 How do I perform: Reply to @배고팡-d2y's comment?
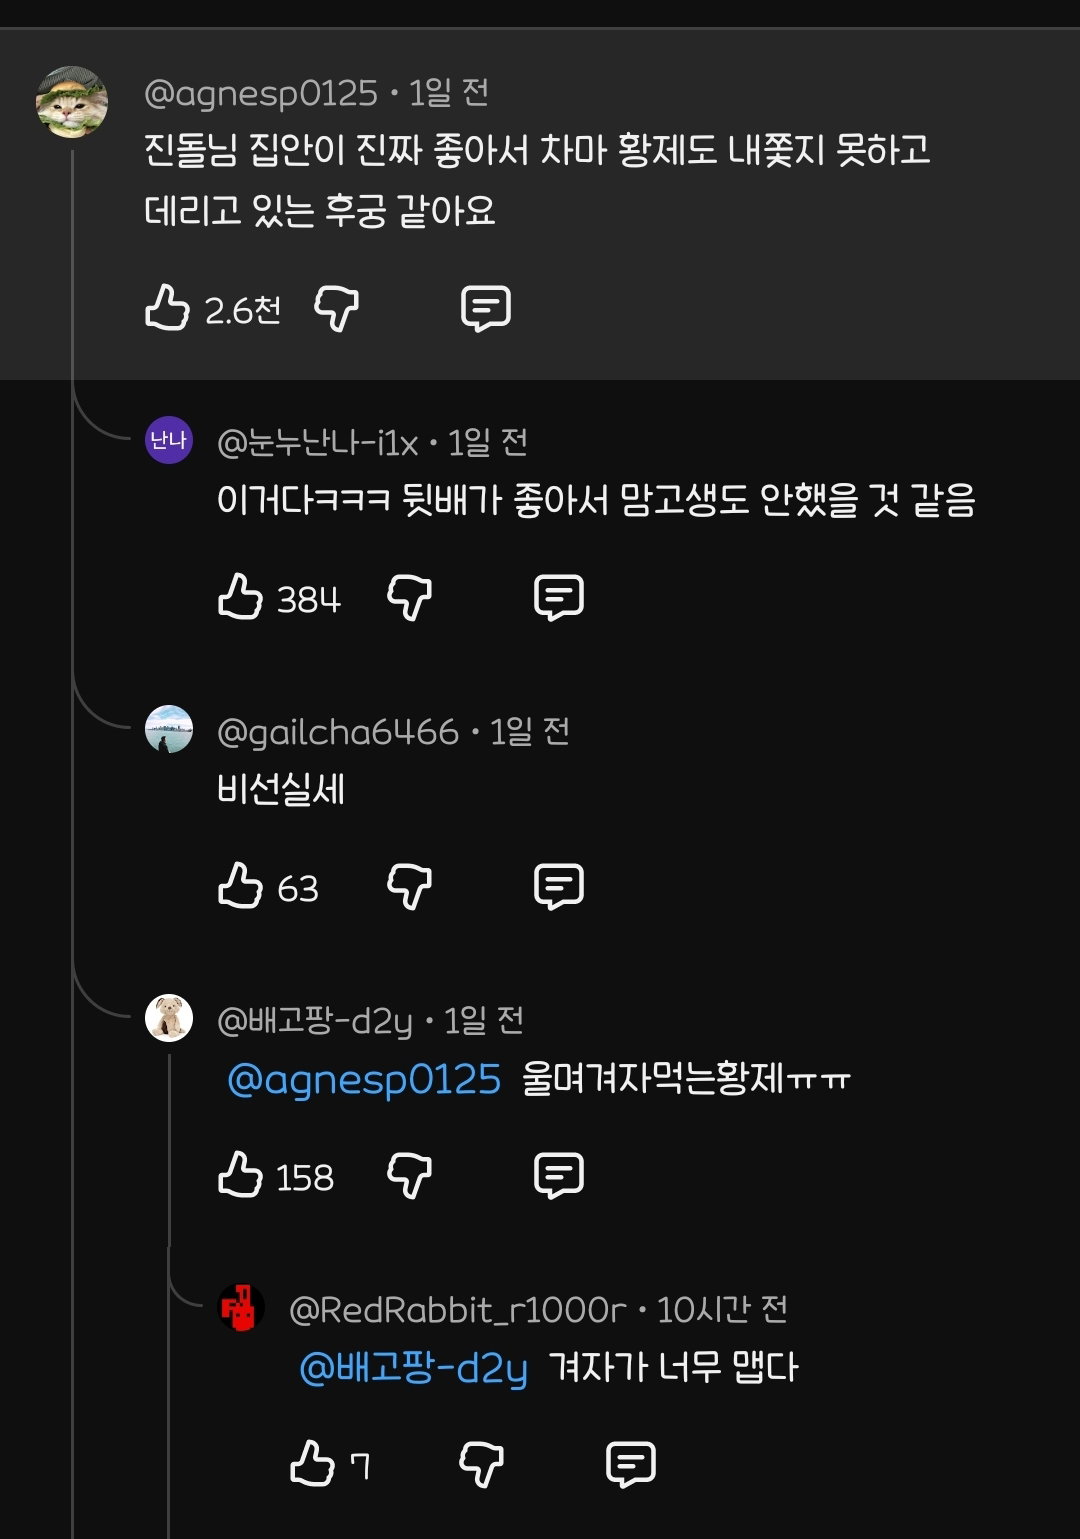tap(559, 1175)
